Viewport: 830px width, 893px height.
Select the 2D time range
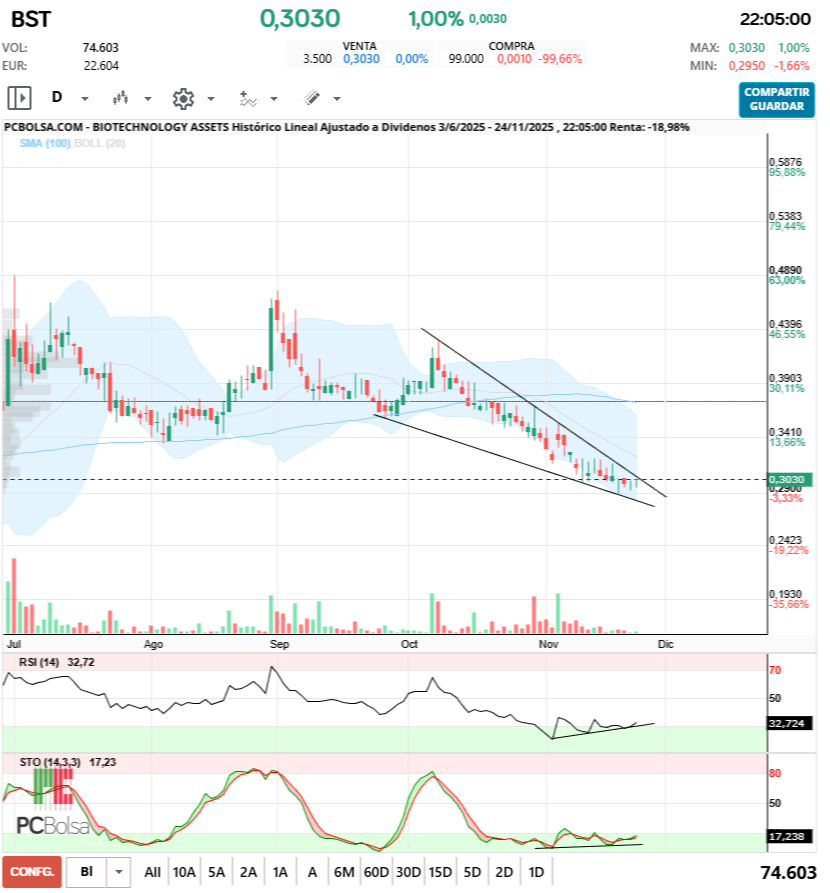coord(504,872)
